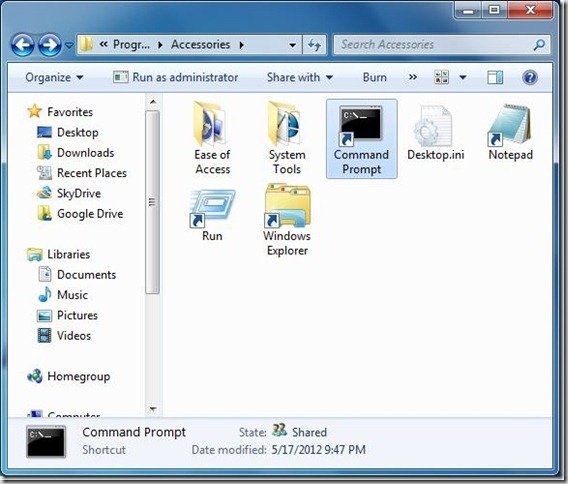568x484 pixels.
Task: Click the Burn toolbar button
Action: [375, 78]
